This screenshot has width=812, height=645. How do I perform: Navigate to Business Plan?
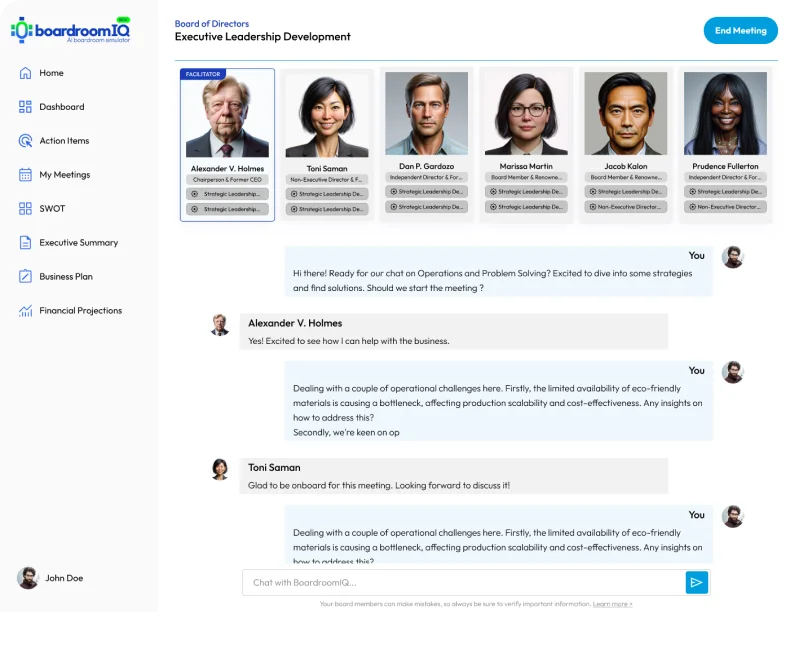pyautogui.click(x=66, y=276)
